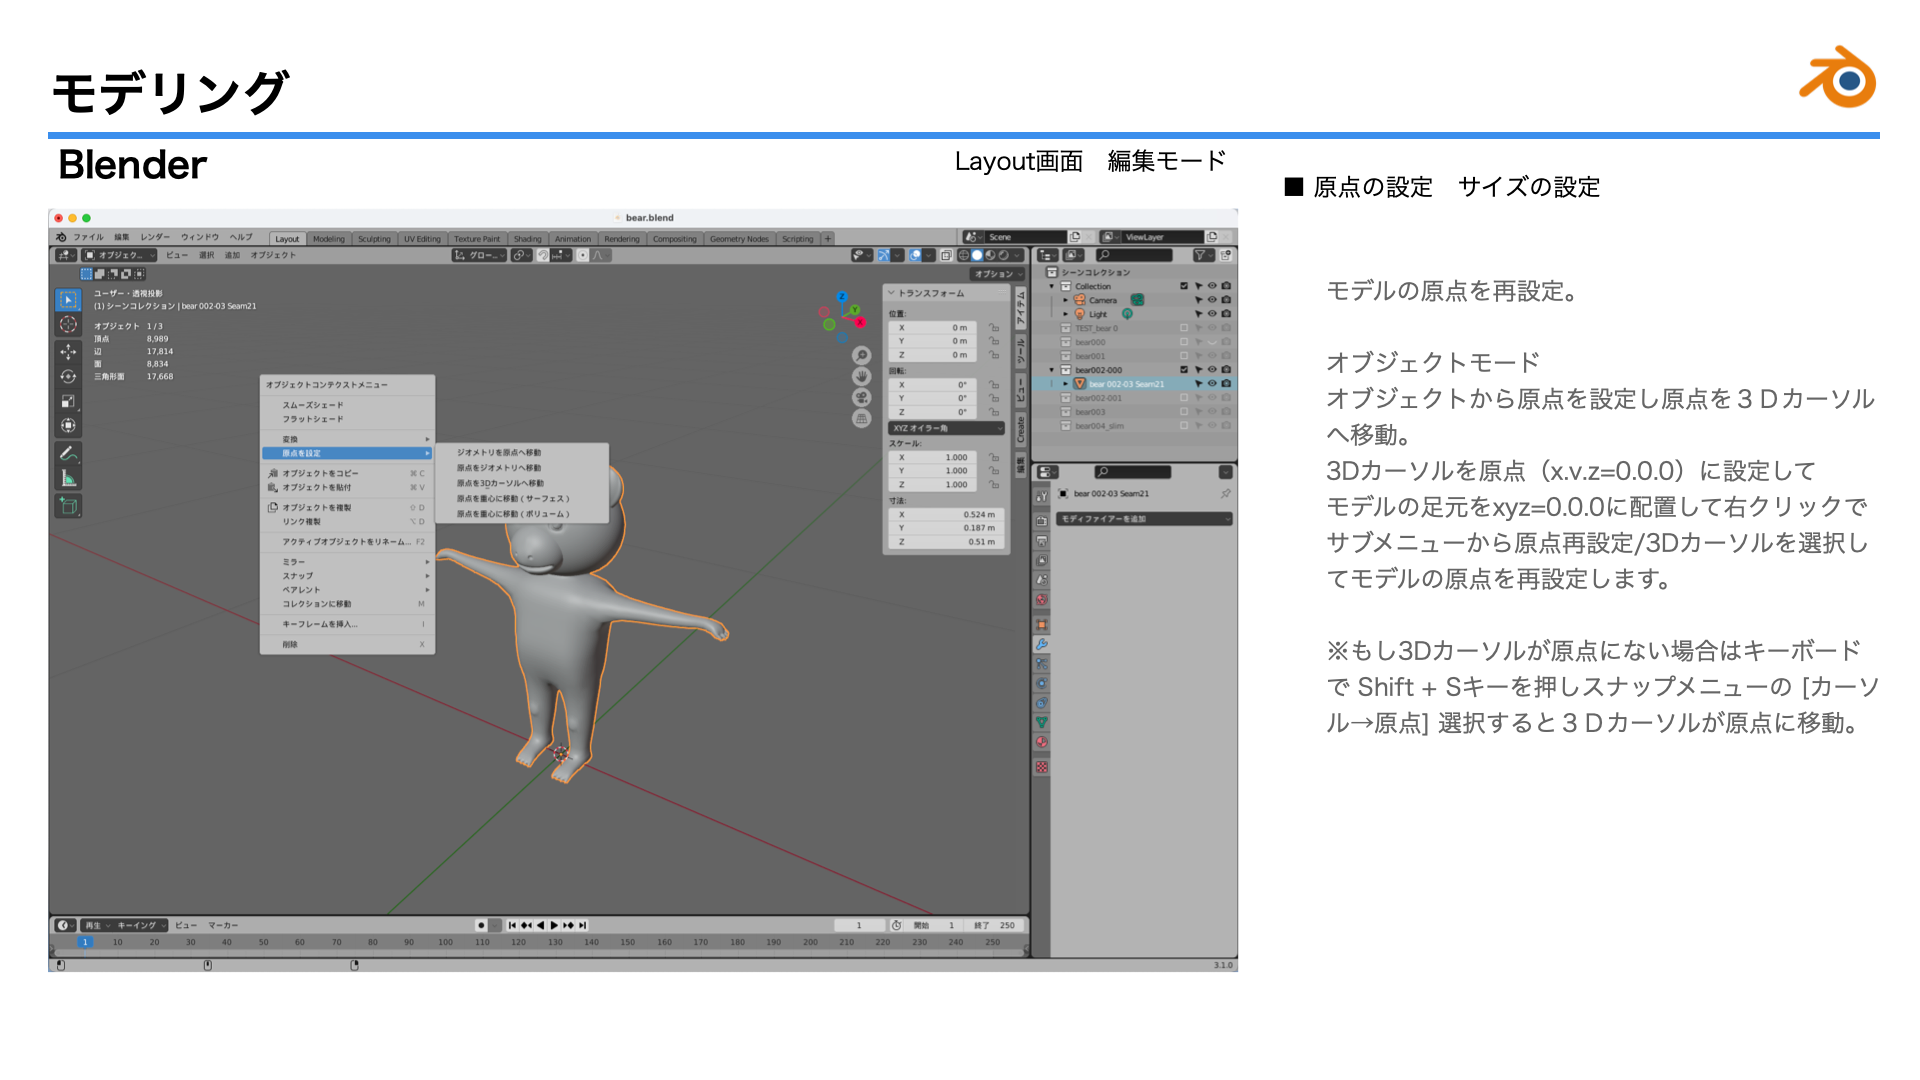
Task: Hide Camera using its eye icon
Action: point(1212,300)
